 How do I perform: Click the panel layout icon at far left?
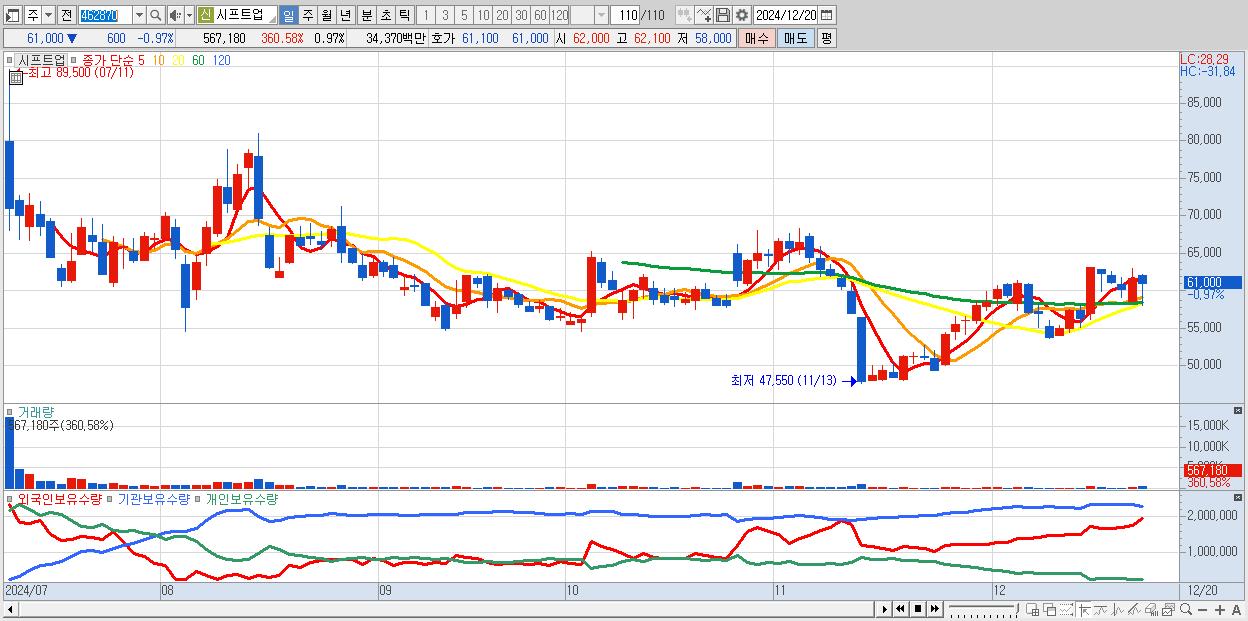(x=11, y=15)
